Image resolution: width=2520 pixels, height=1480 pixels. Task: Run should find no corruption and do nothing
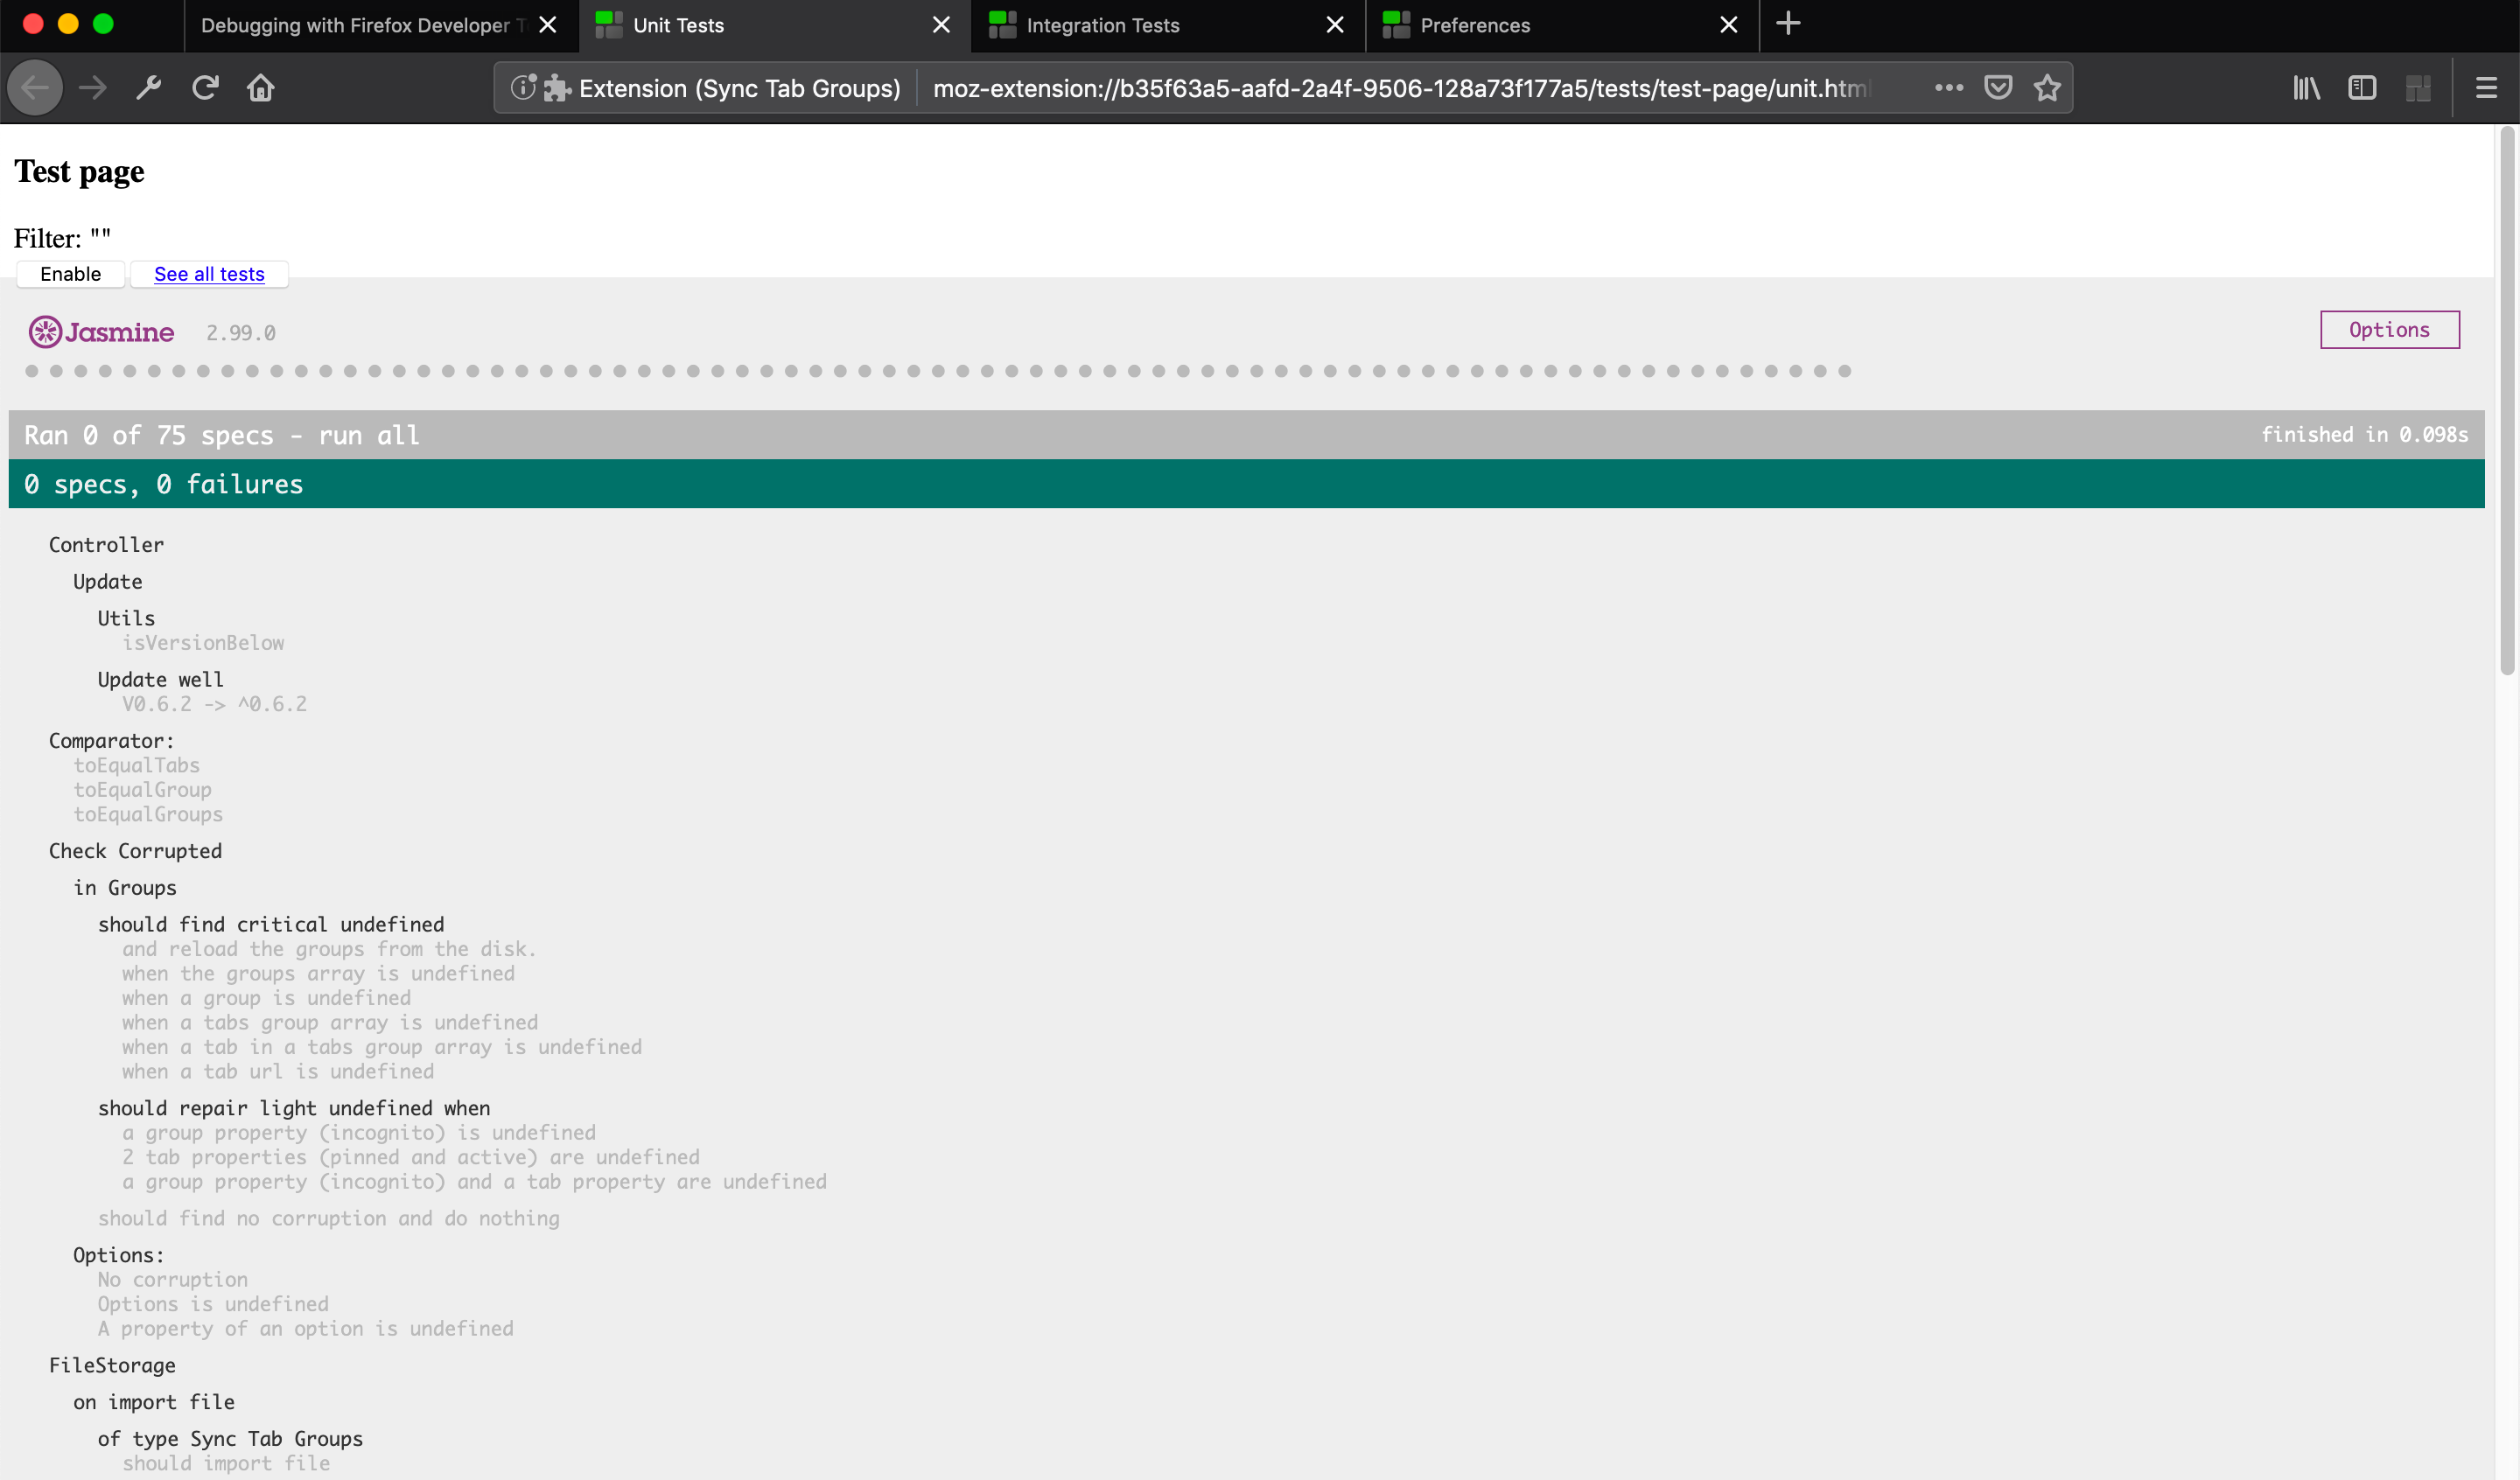tap(328, 1219)
